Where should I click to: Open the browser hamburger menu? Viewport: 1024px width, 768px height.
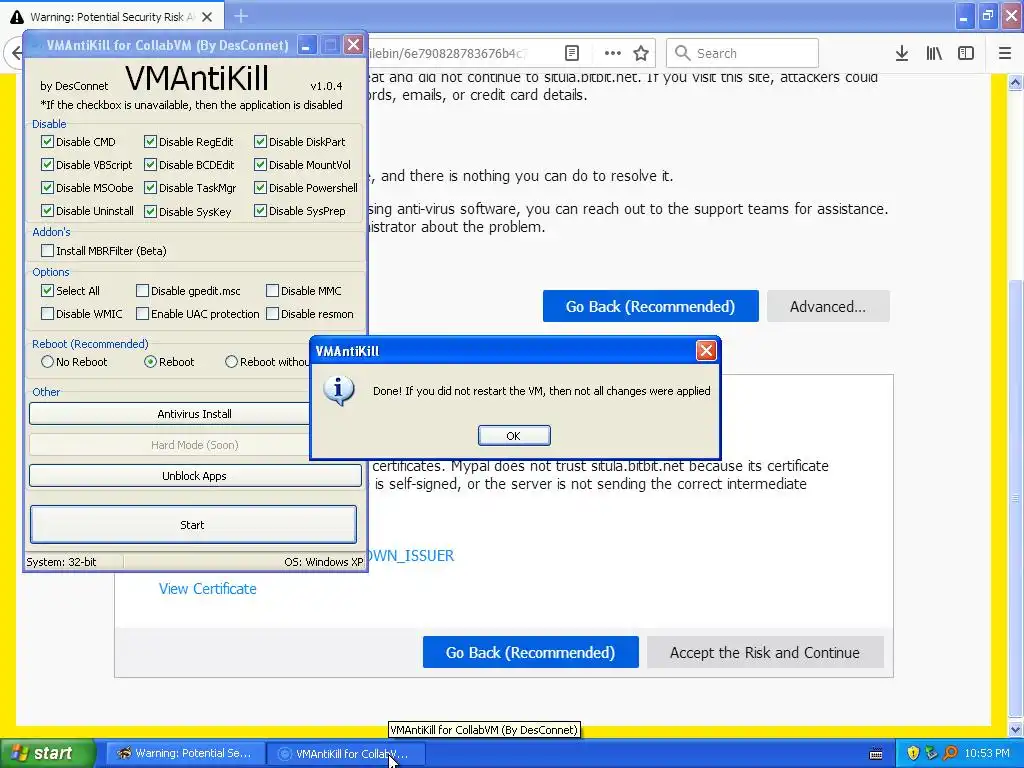[x=1005, y=53]
